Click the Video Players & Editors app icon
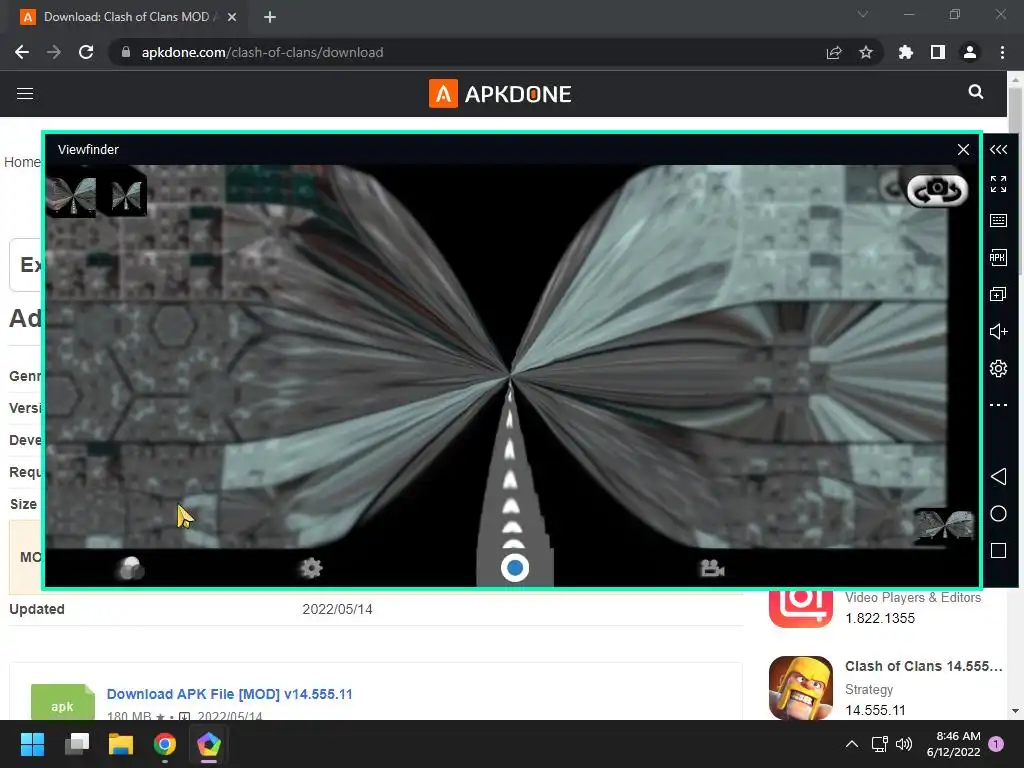This screenshot has height=768, width=1024. [801, 608]
